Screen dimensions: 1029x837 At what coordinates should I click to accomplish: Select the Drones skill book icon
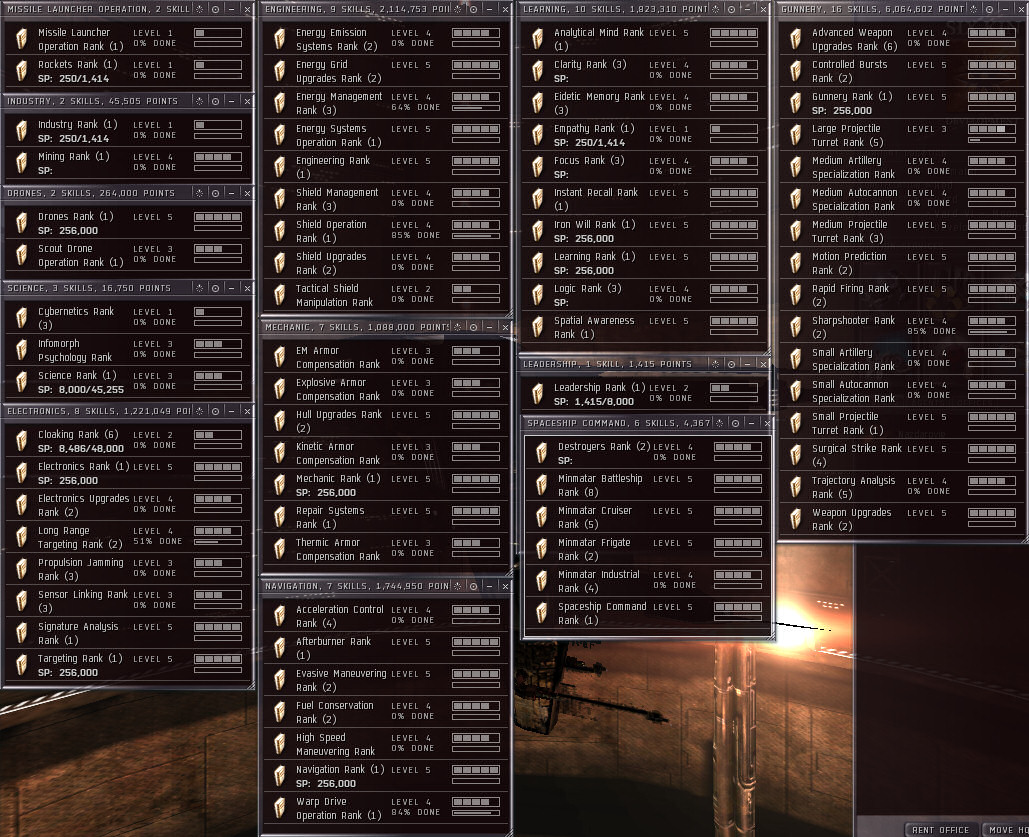coord(22,223)
